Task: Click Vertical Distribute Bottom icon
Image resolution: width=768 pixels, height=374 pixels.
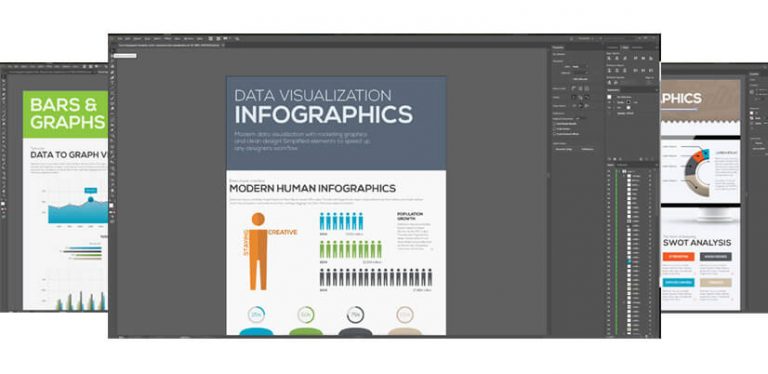Action: (625, 70)
